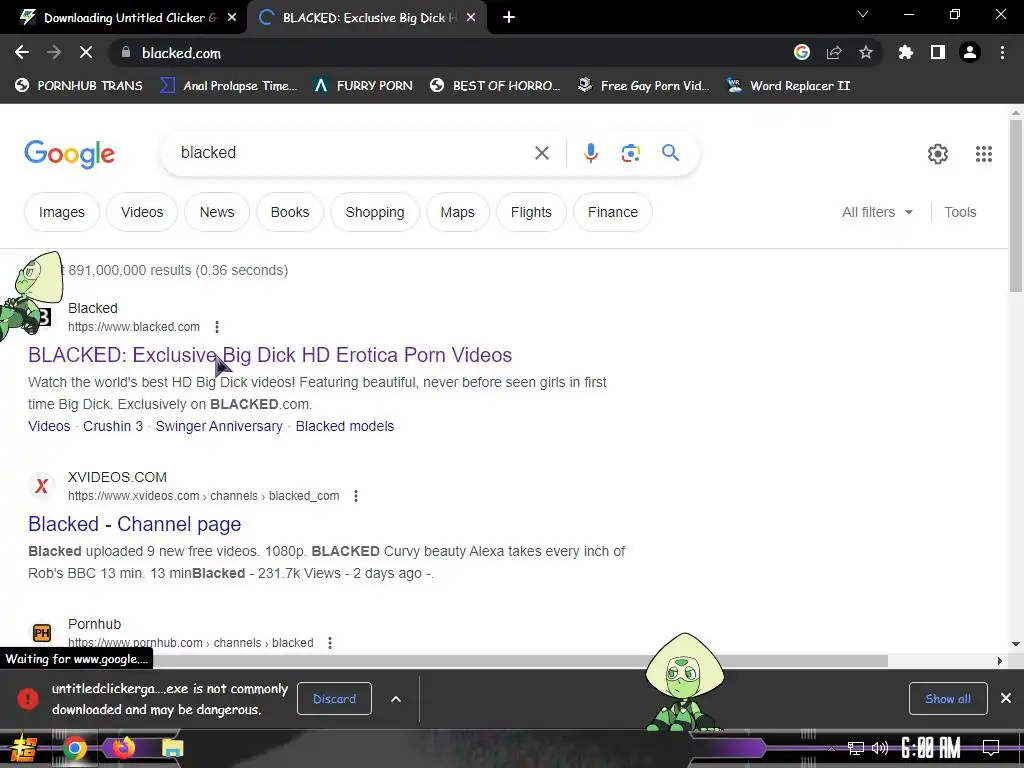This screenshot has height=768, width=1024.
Task: Open the profile avatar menu
Action: (970, 53)
